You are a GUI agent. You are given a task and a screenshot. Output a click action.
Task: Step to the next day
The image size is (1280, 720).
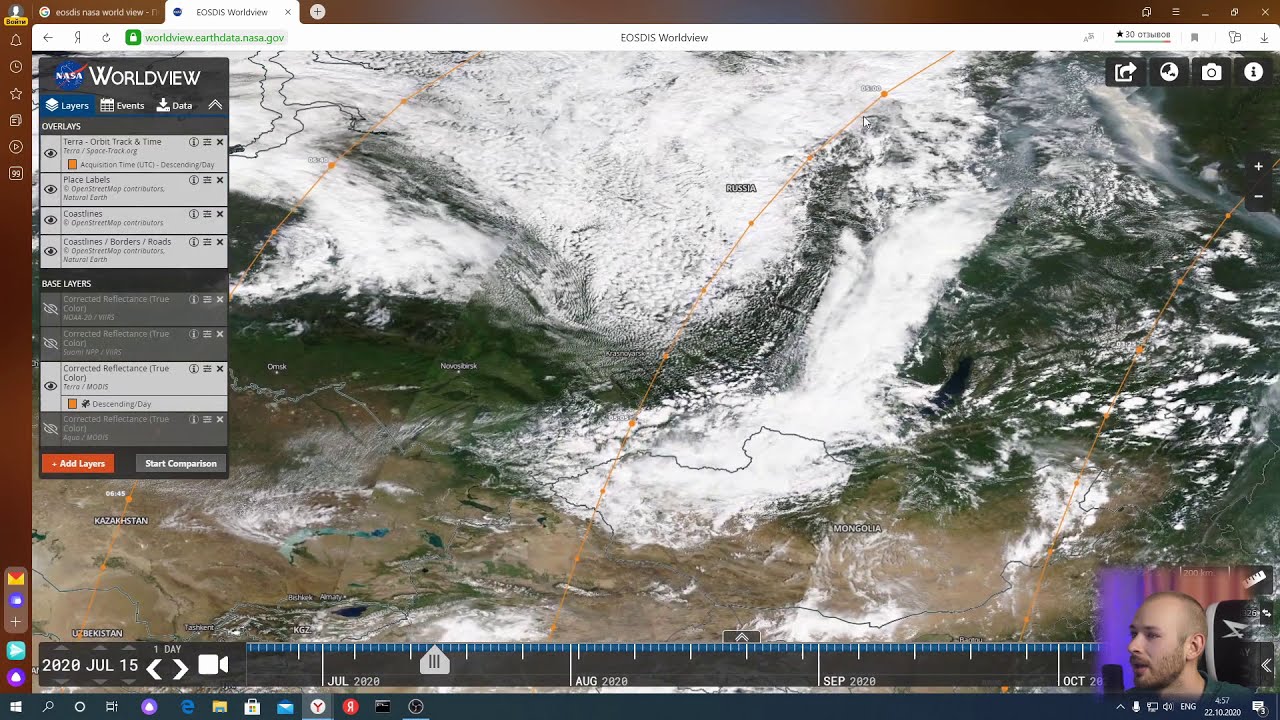(x=180, y=669)
